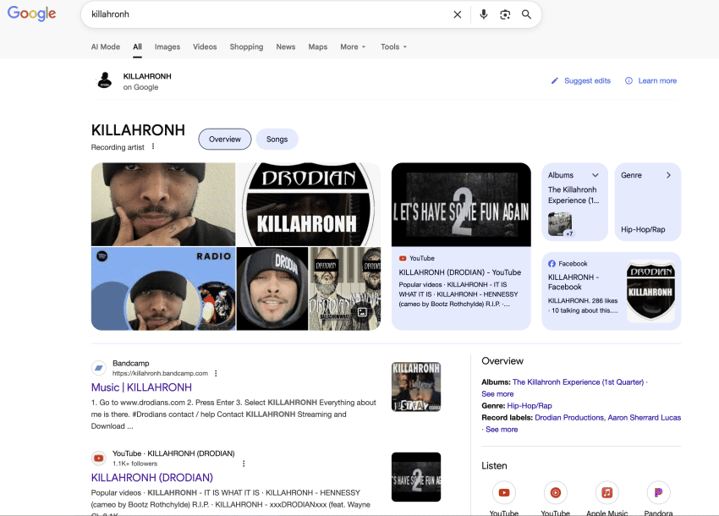This screenshot has width=719, height=516.
Task: Open KILLAHRONH (DRODIAN) YouTube result title
Action: tap(152, 477)
